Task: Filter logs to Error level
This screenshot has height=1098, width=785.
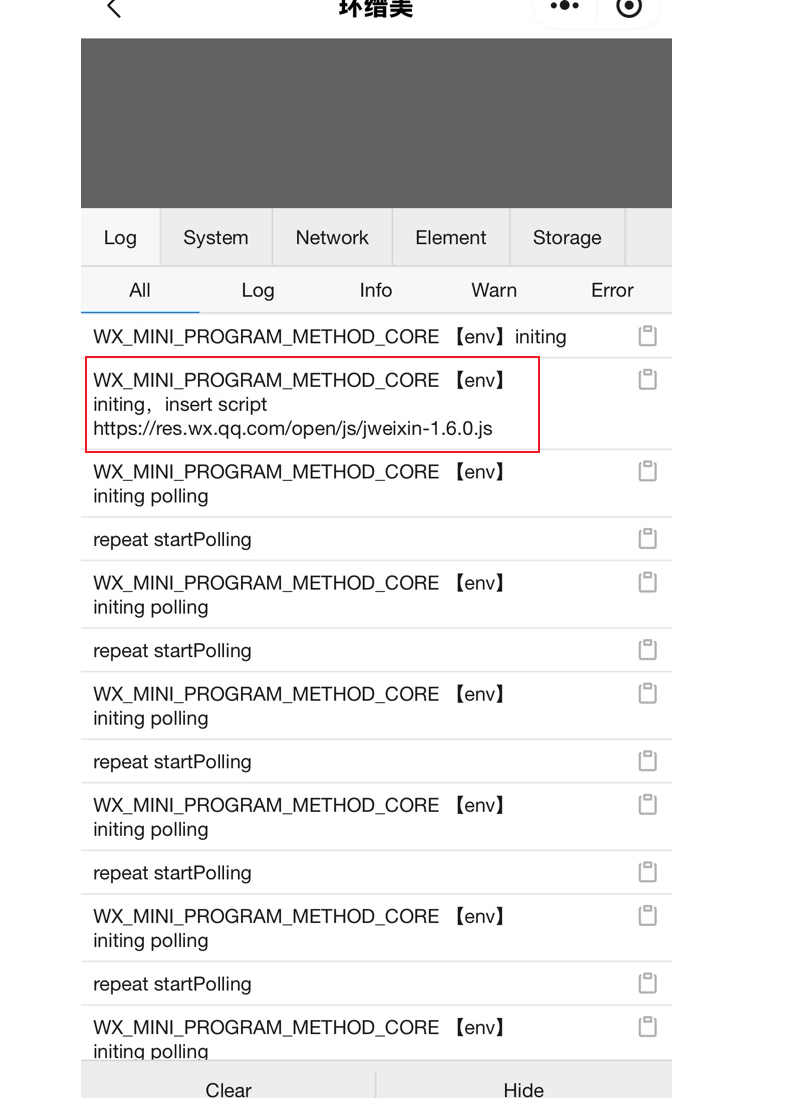Action: click(612, 290)
